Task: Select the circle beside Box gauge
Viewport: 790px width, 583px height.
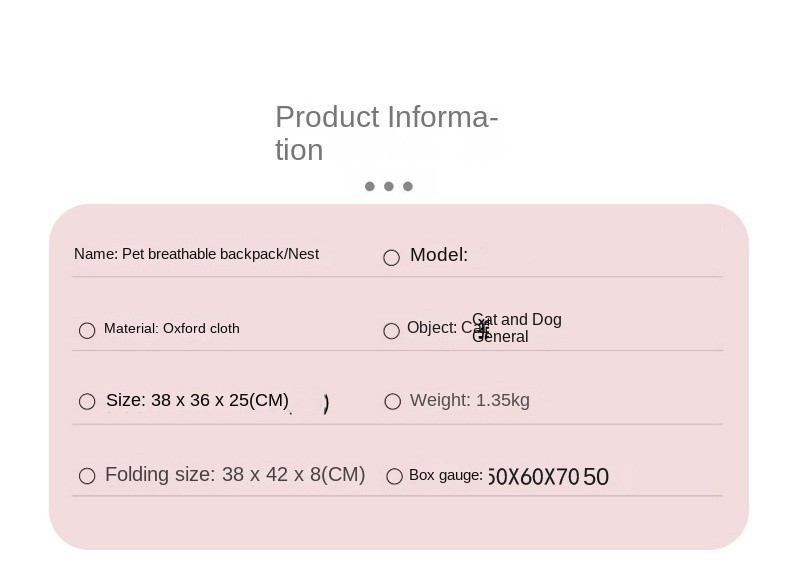Action: pos(394,476)
